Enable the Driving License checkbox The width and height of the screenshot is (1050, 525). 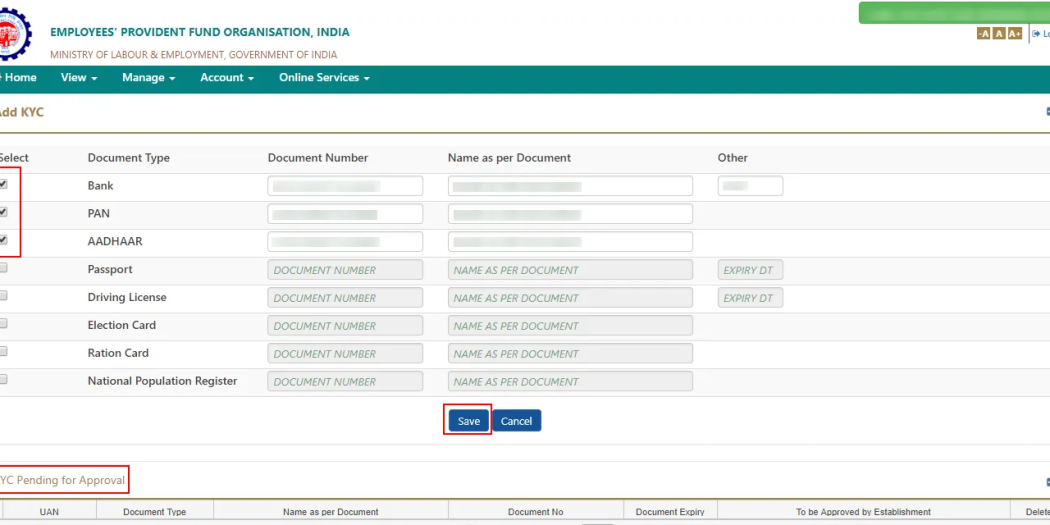(x=4, y=296)
